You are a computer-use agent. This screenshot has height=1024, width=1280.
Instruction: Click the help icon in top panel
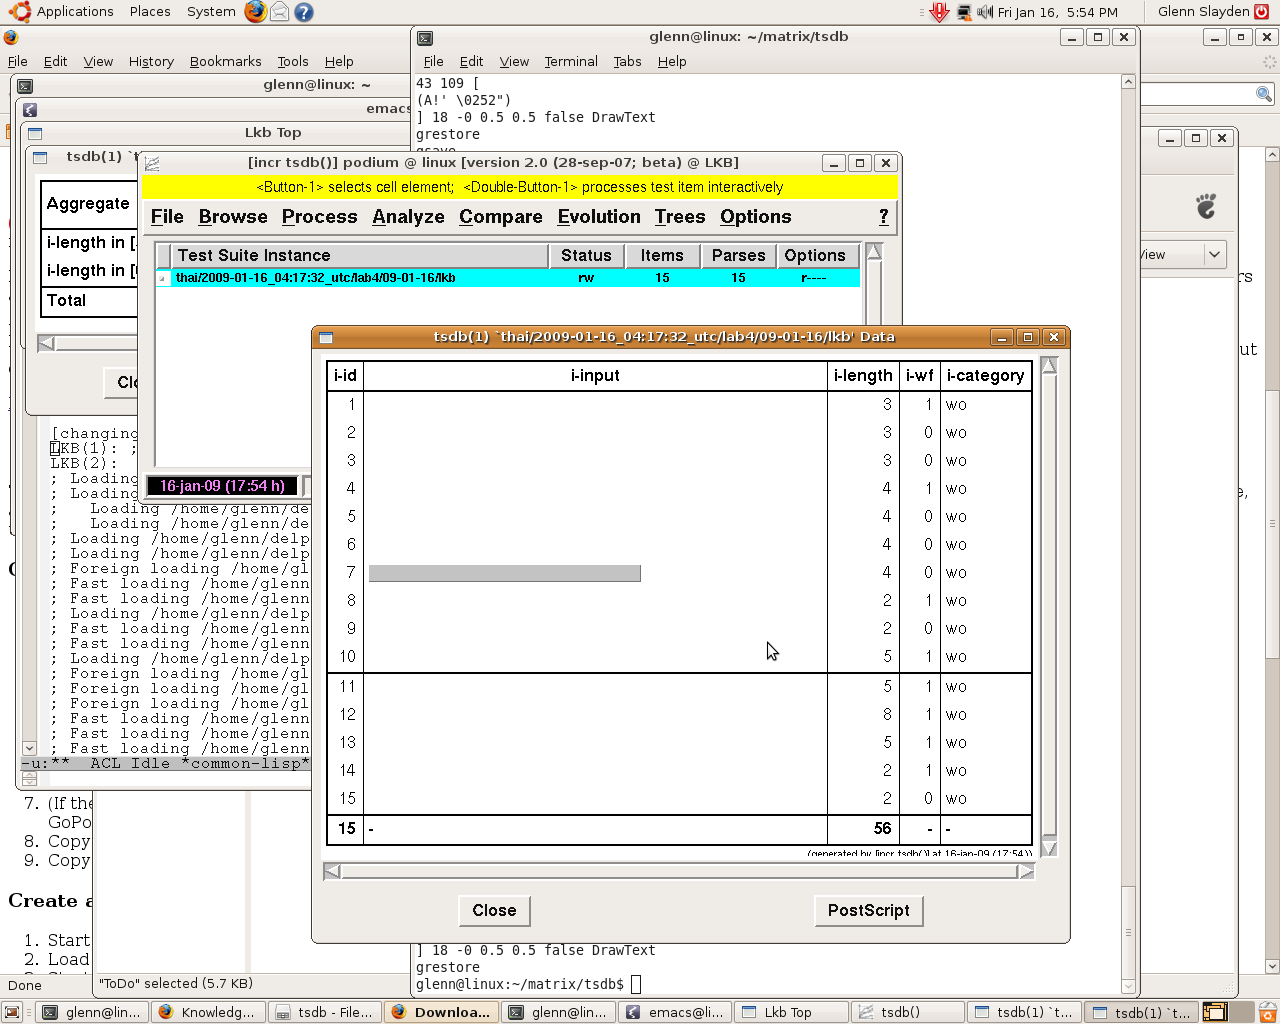coord(304,12)
